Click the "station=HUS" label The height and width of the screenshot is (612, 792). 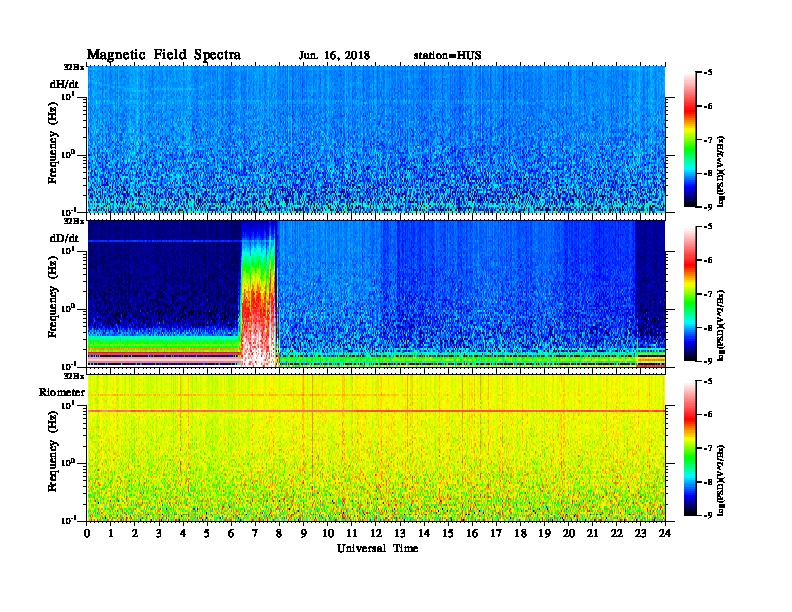click(x=447, y=56)
